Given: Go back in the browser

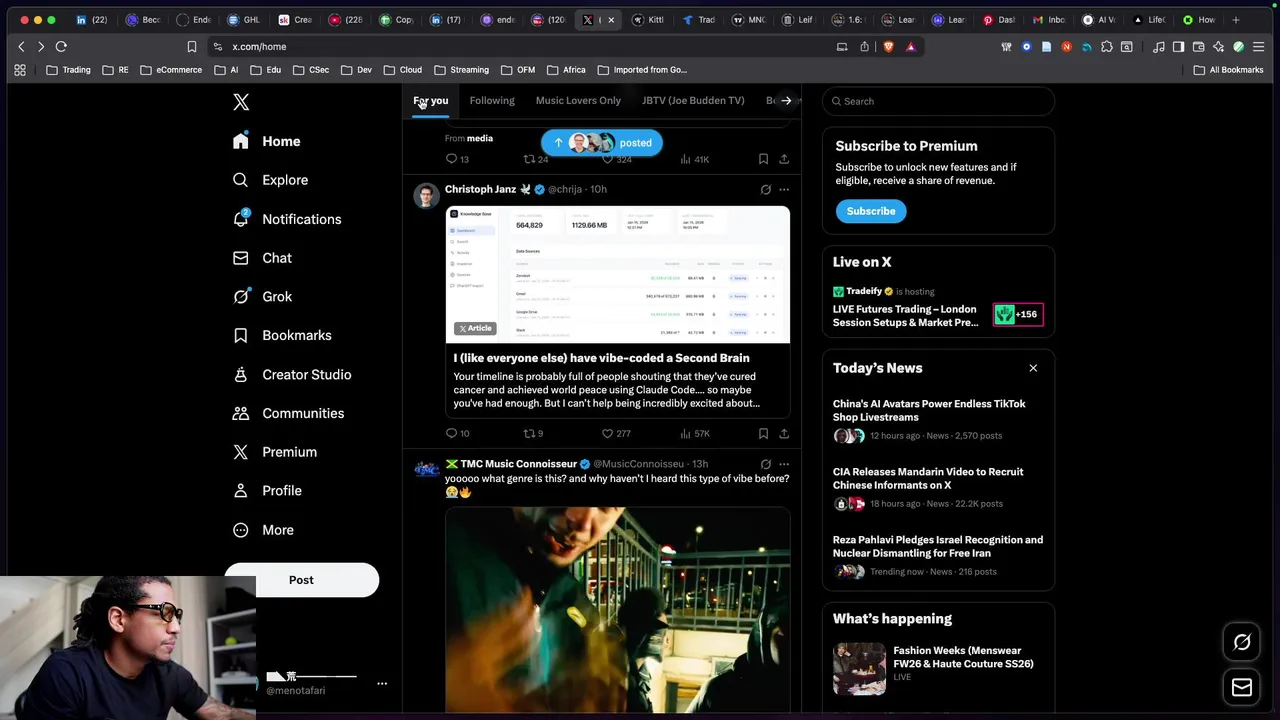Looking at the screenshot, I should click(21, 46).
